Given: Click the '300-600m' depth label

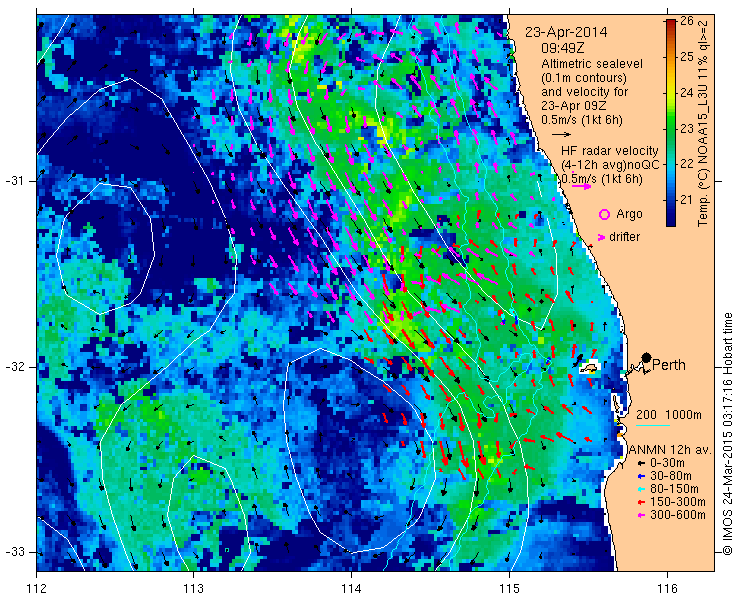Looking at the screenshot, I should [678, 515].
